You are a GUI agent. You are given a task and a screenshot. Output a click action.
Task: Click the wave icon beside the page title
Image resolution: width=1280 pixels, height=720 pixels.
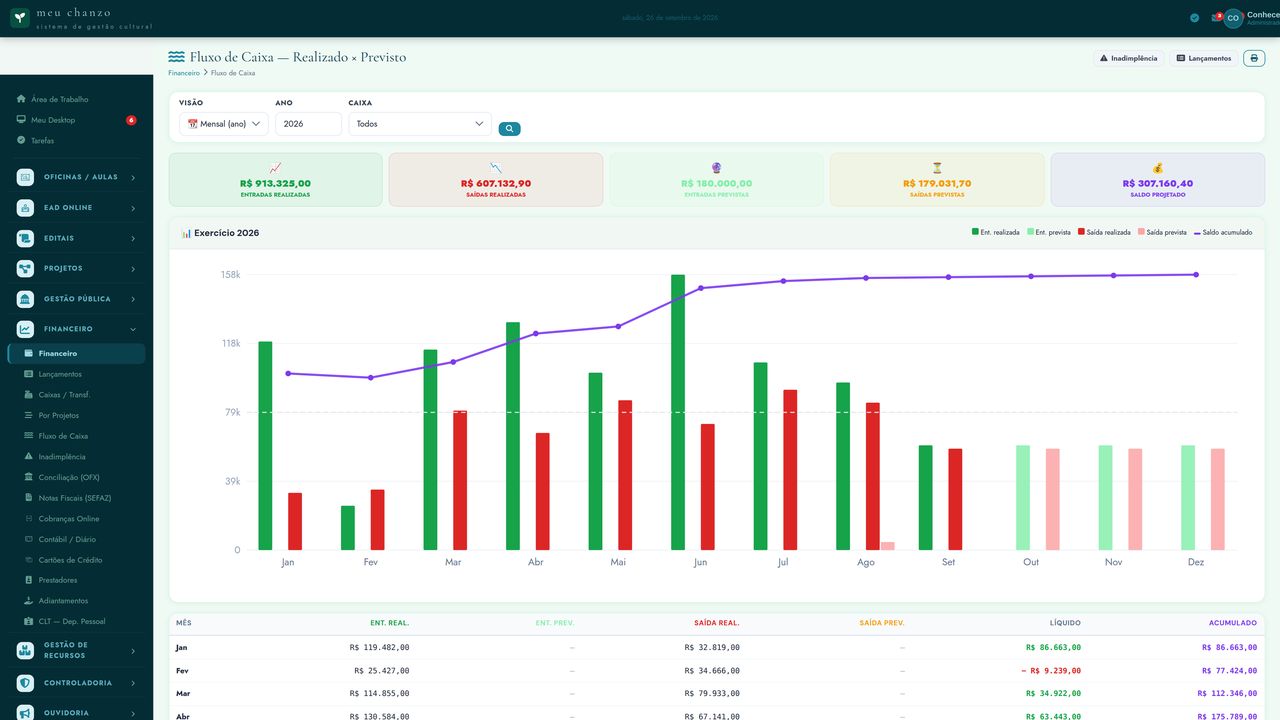[x=177, y=57]
